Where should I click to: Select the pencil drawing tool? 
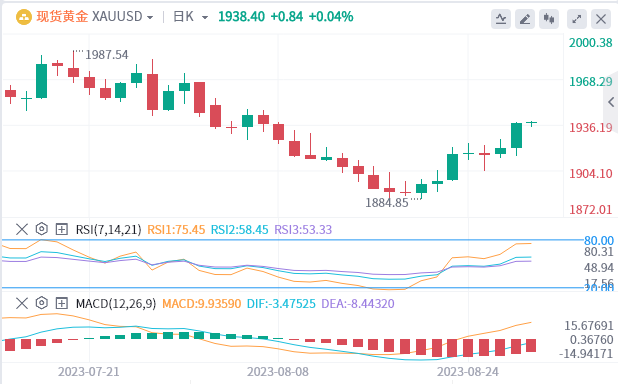click(x=525, y=19)
